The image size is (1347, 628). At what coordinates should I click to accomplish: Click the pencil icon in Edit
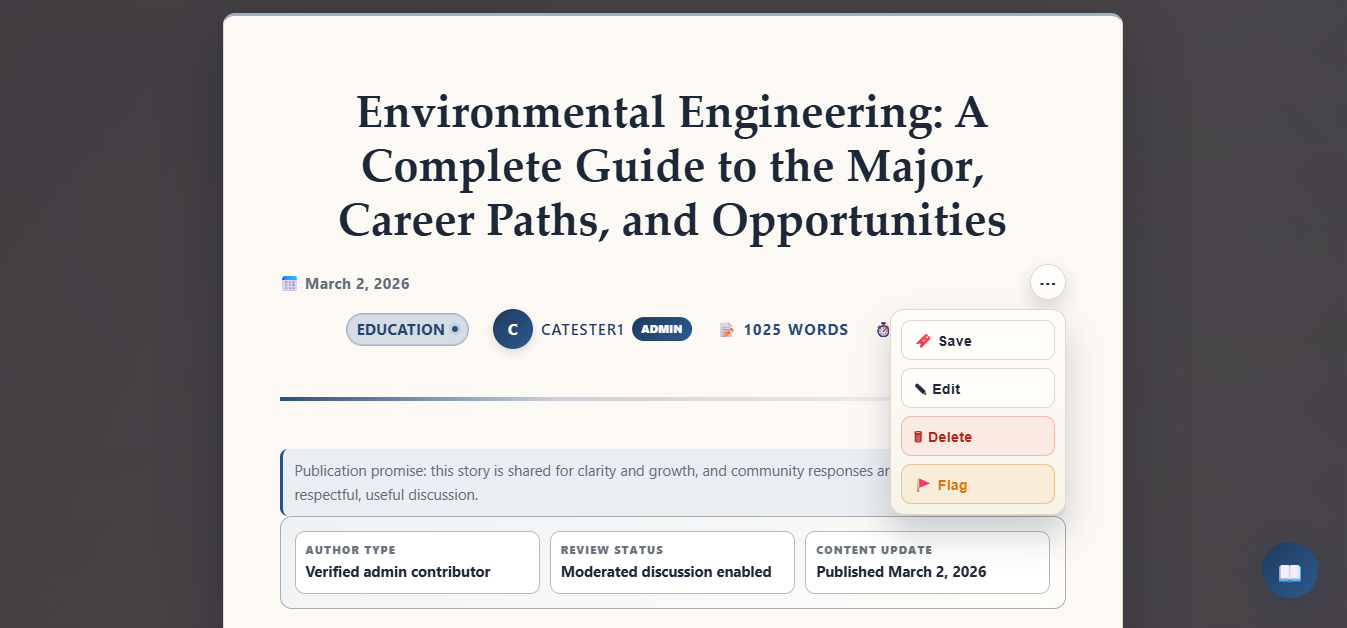(920, 389)
